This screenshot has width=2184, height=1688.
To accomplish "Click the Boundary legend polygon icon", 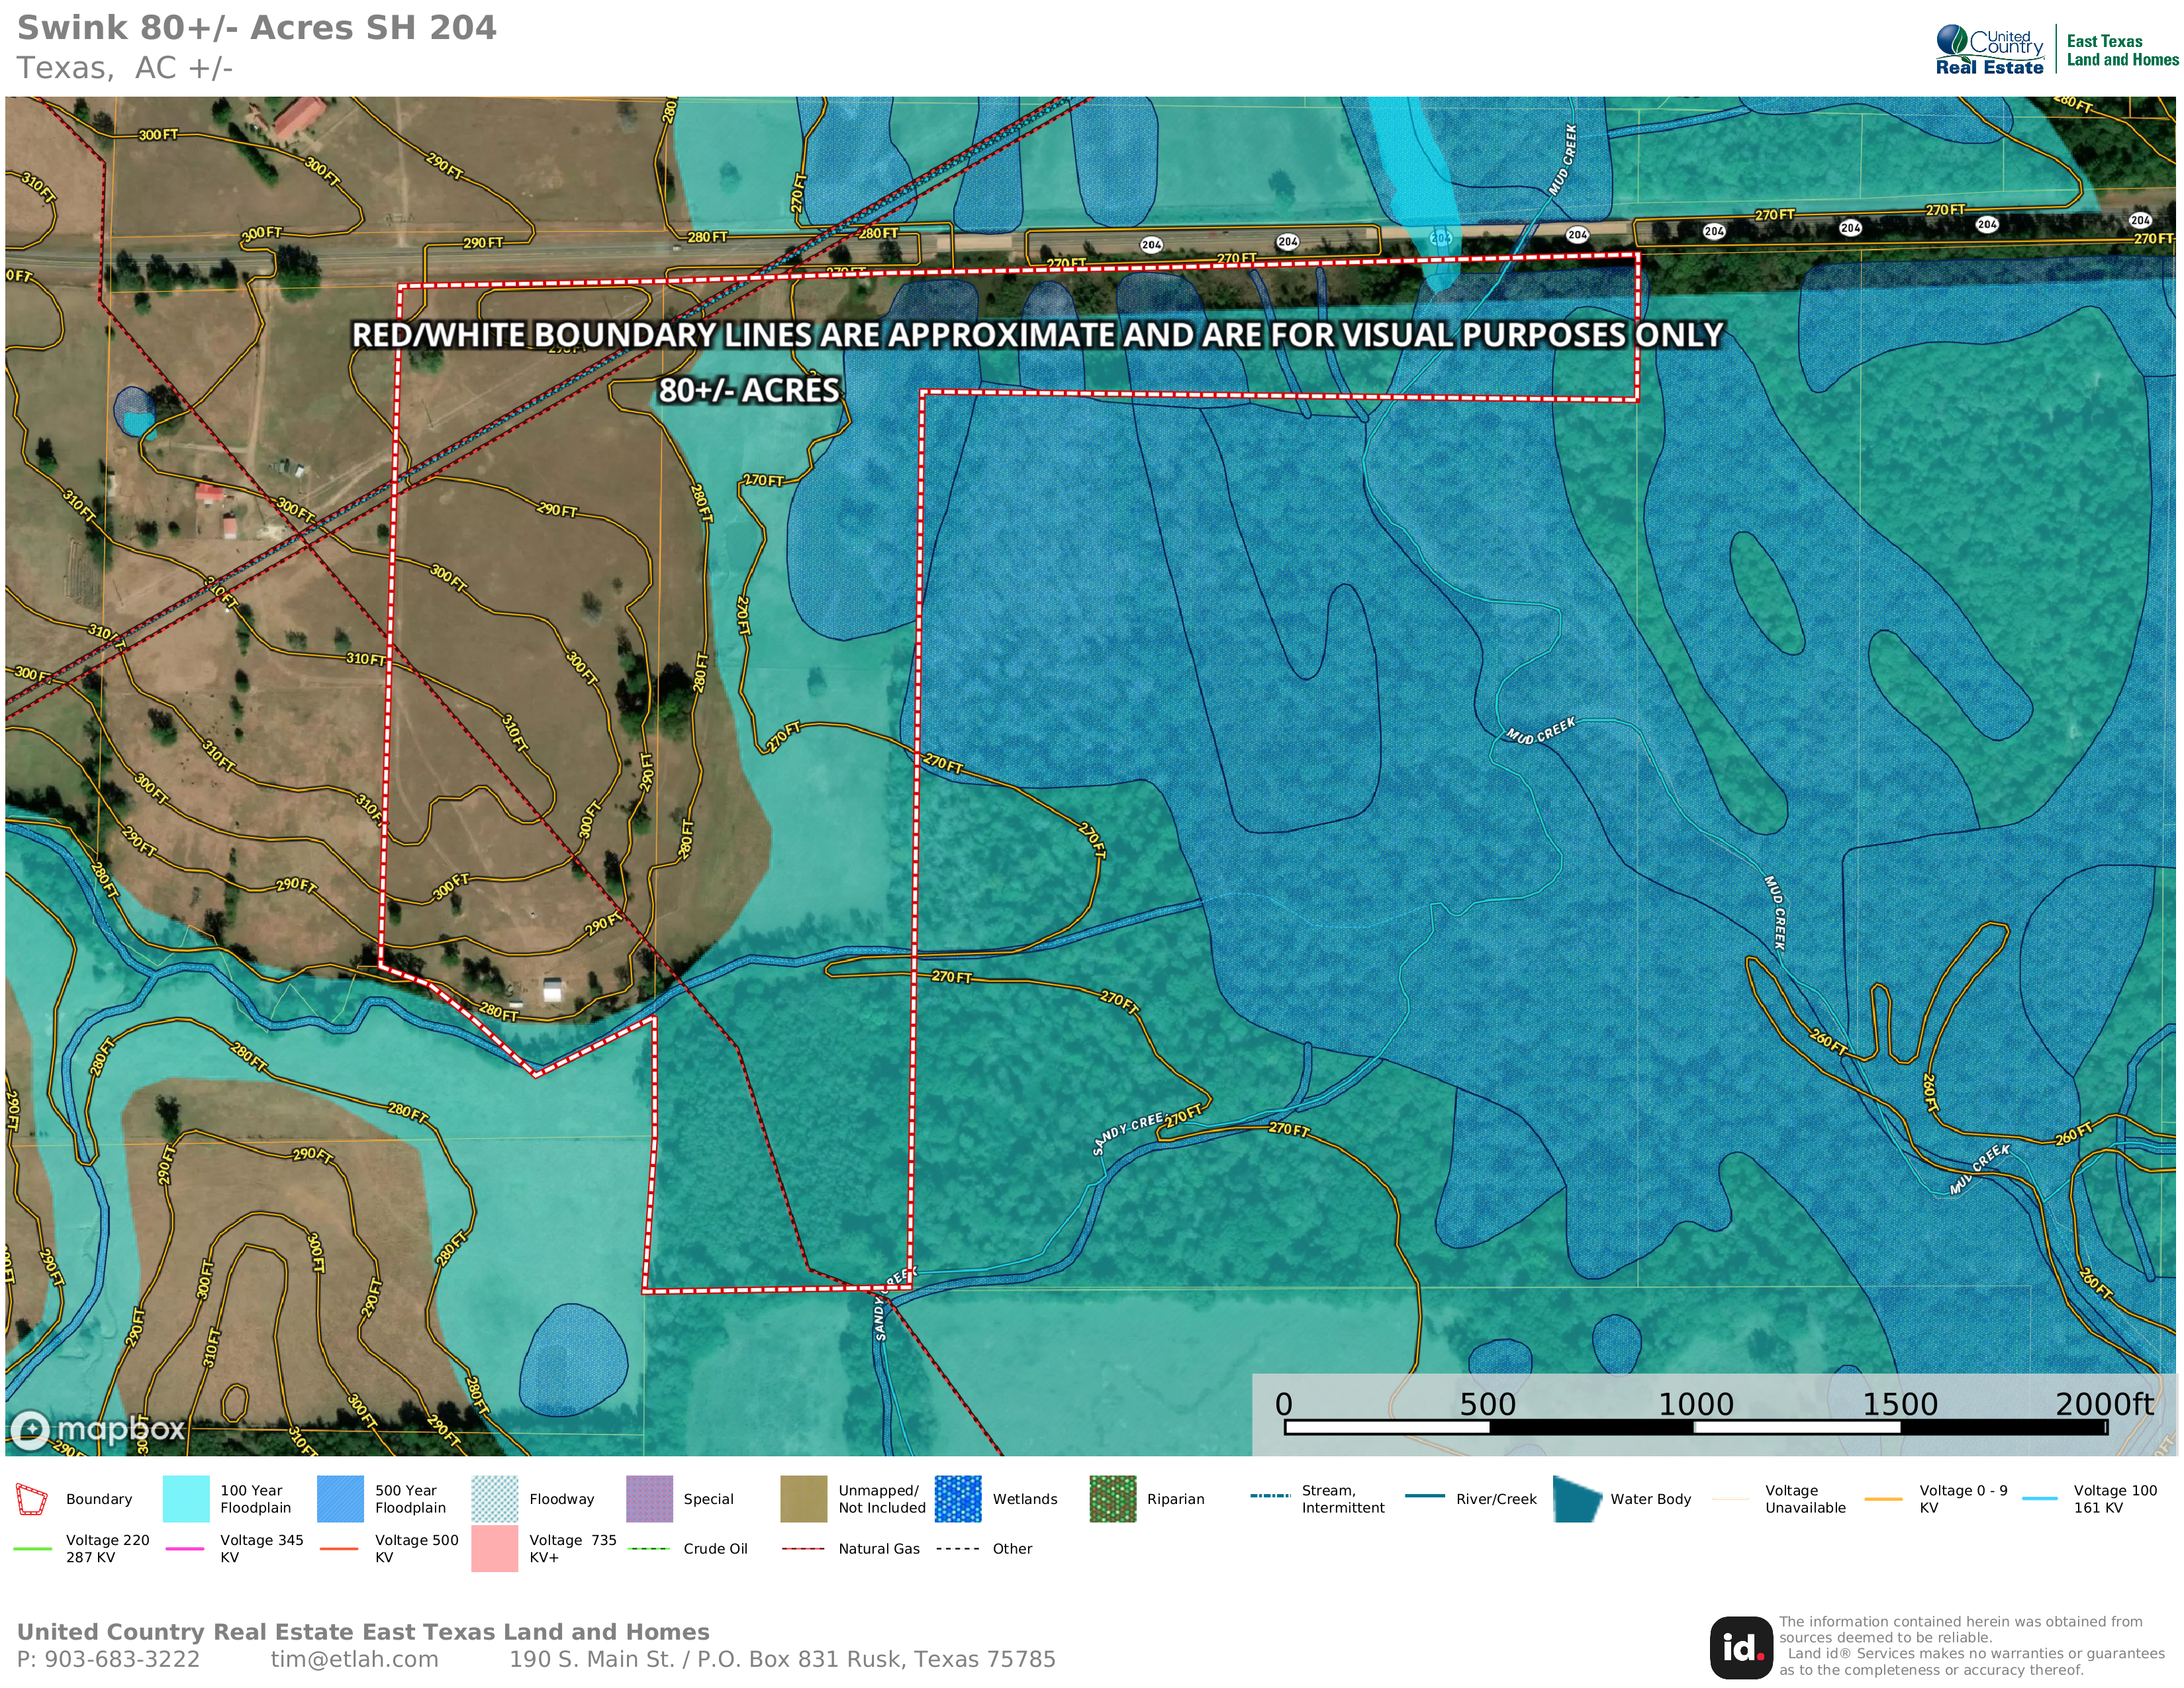I will [31, 1499].
